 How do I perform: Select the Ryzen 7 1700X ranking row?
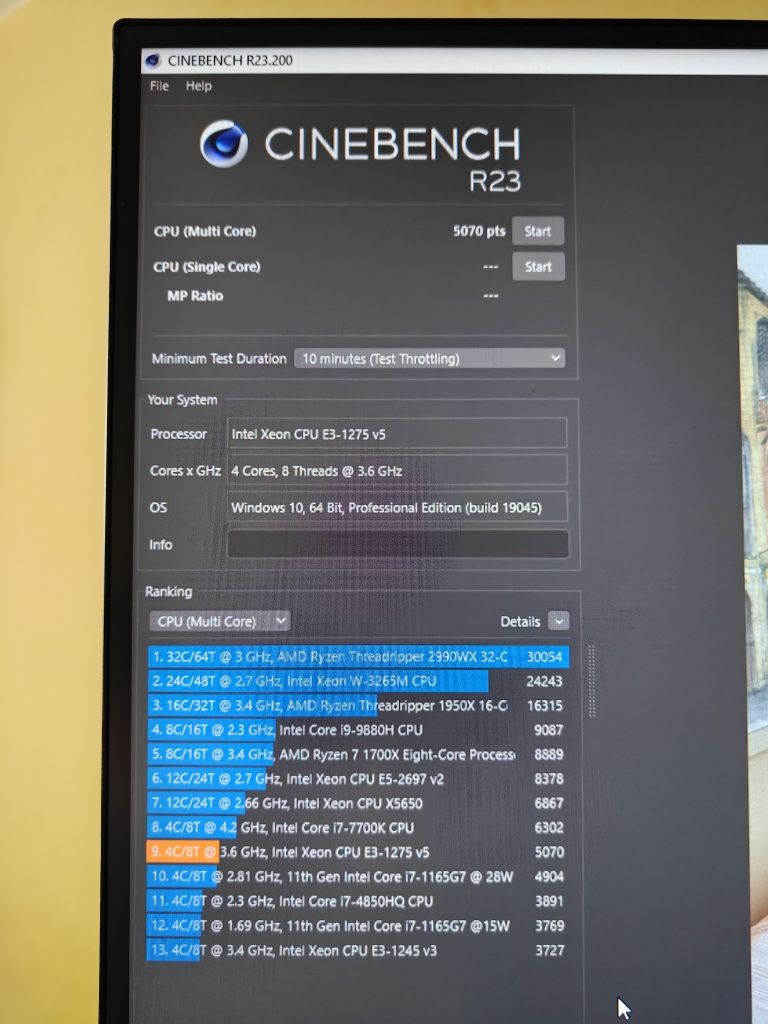(x=357, y=754)
